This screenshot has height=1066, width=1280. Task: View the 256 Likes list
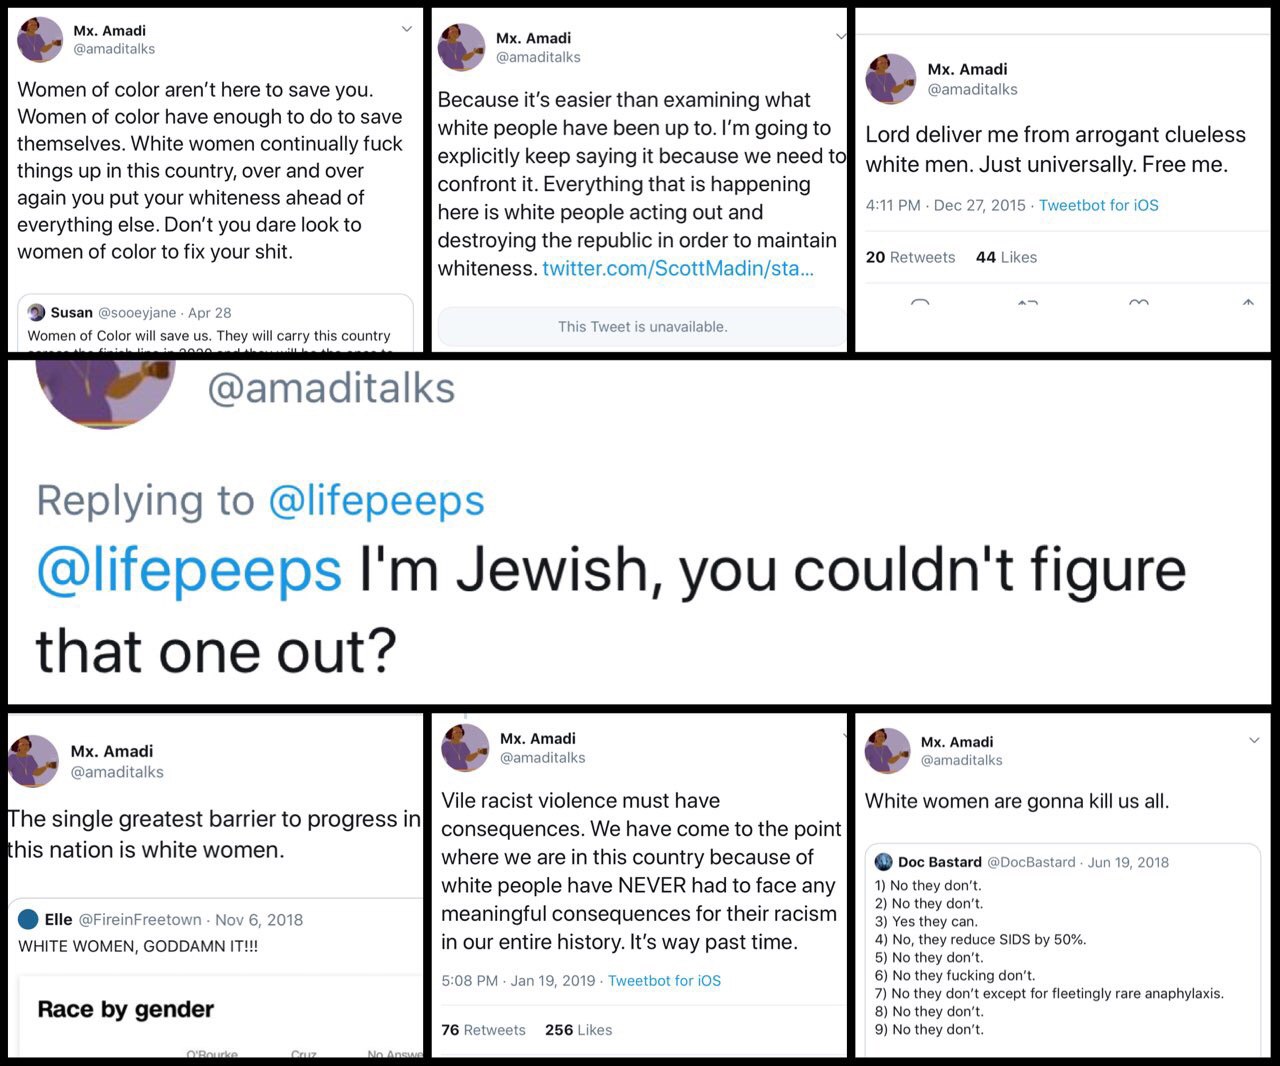578,1030
